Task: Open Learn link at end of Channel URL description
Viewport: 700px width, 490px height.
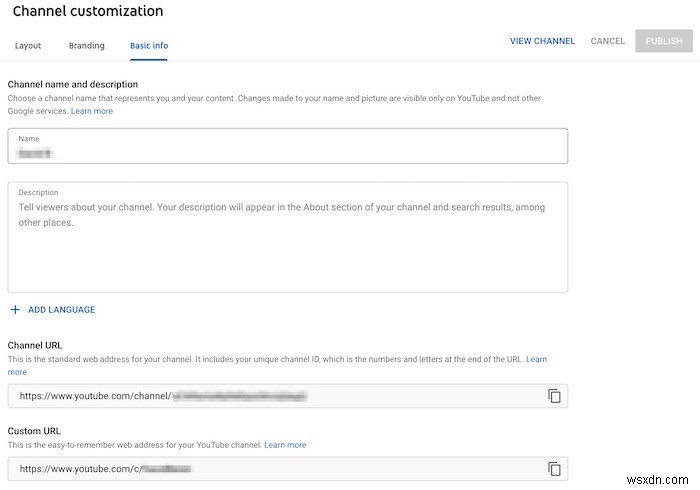Action: (x=536, y=359)
